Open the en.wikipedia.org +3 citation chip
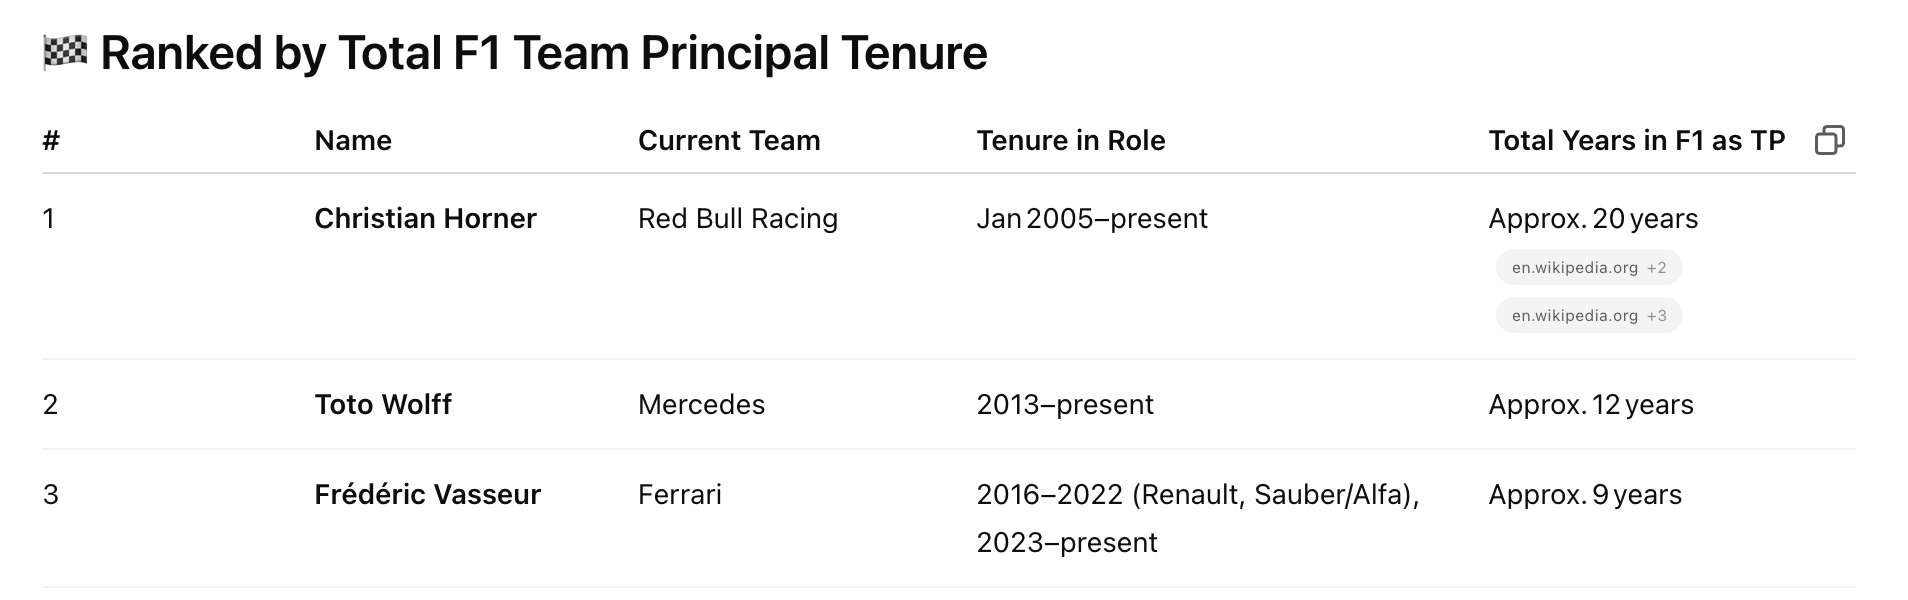This screenshot has width=1908, height=600. tap(1589, 316)
